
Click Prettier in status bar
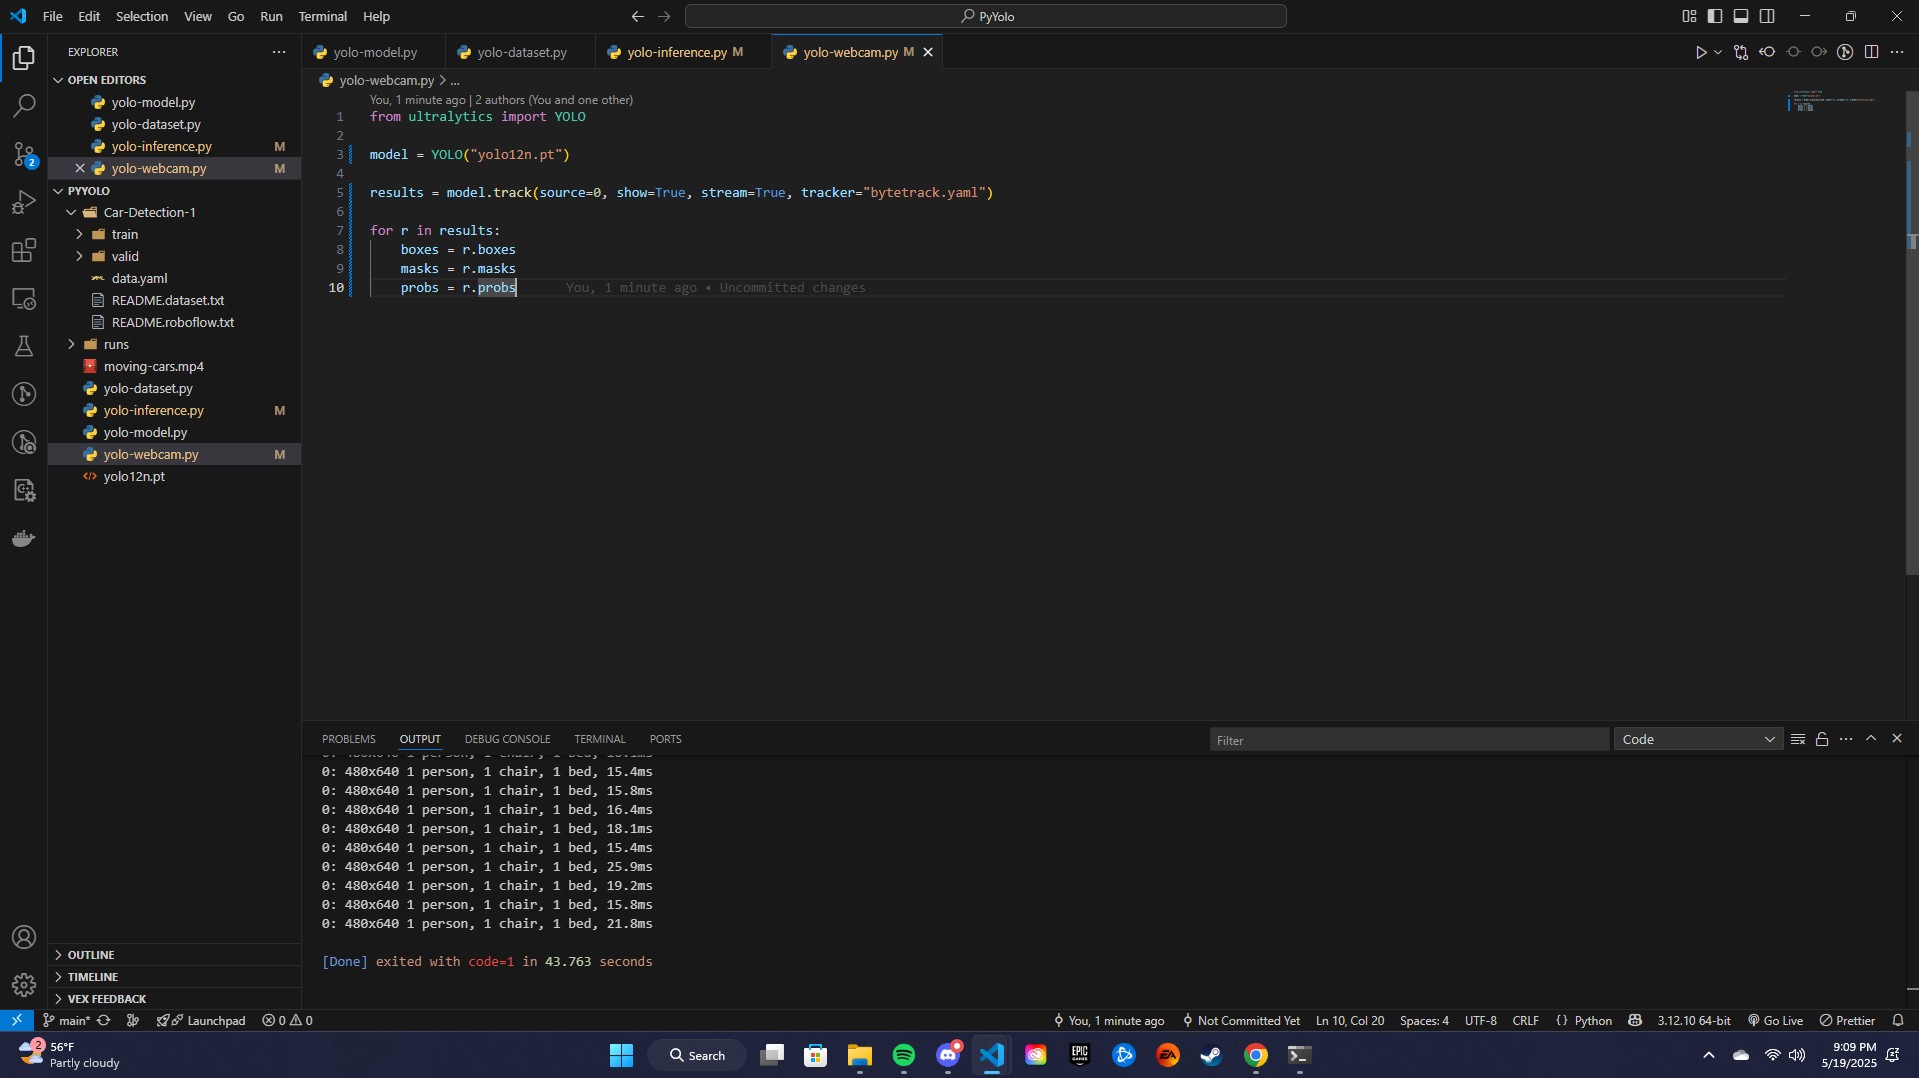1847,1020
